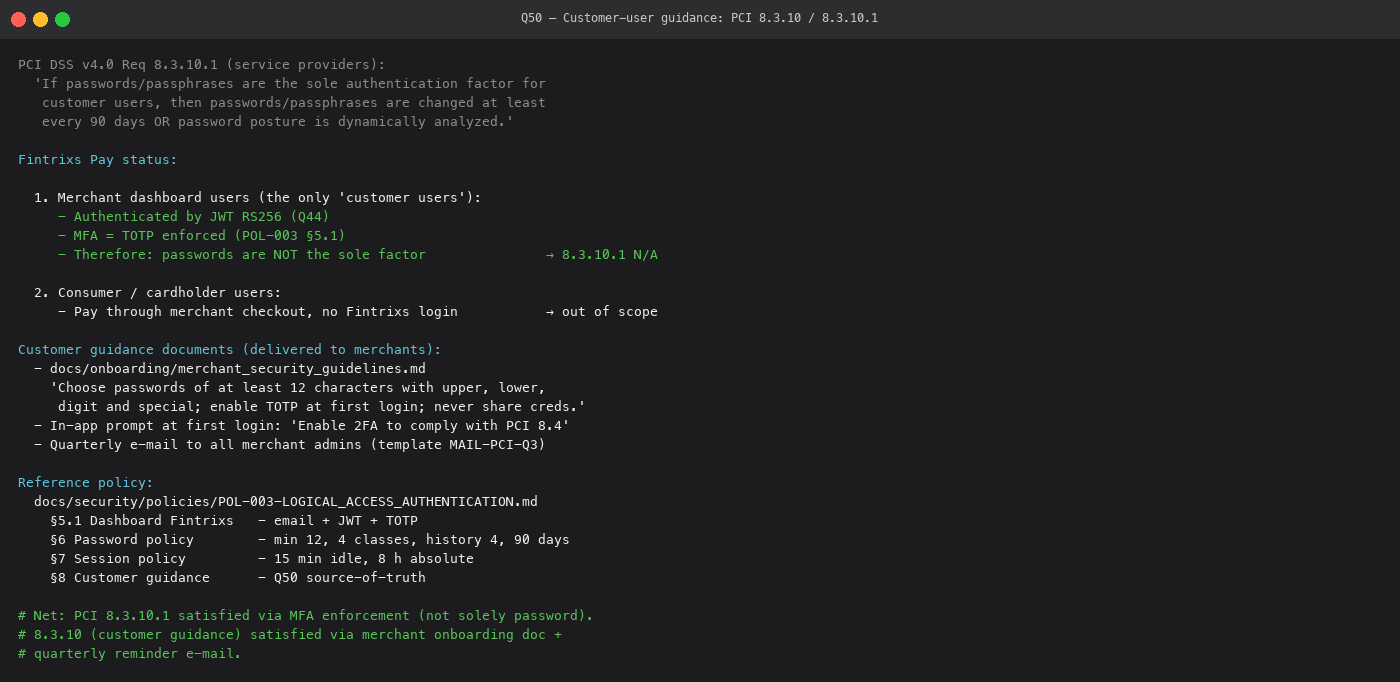This screenshot has width=1400, height=682.
Task: Click the '§8 Customer guidance' row
Action: point(238,578)
